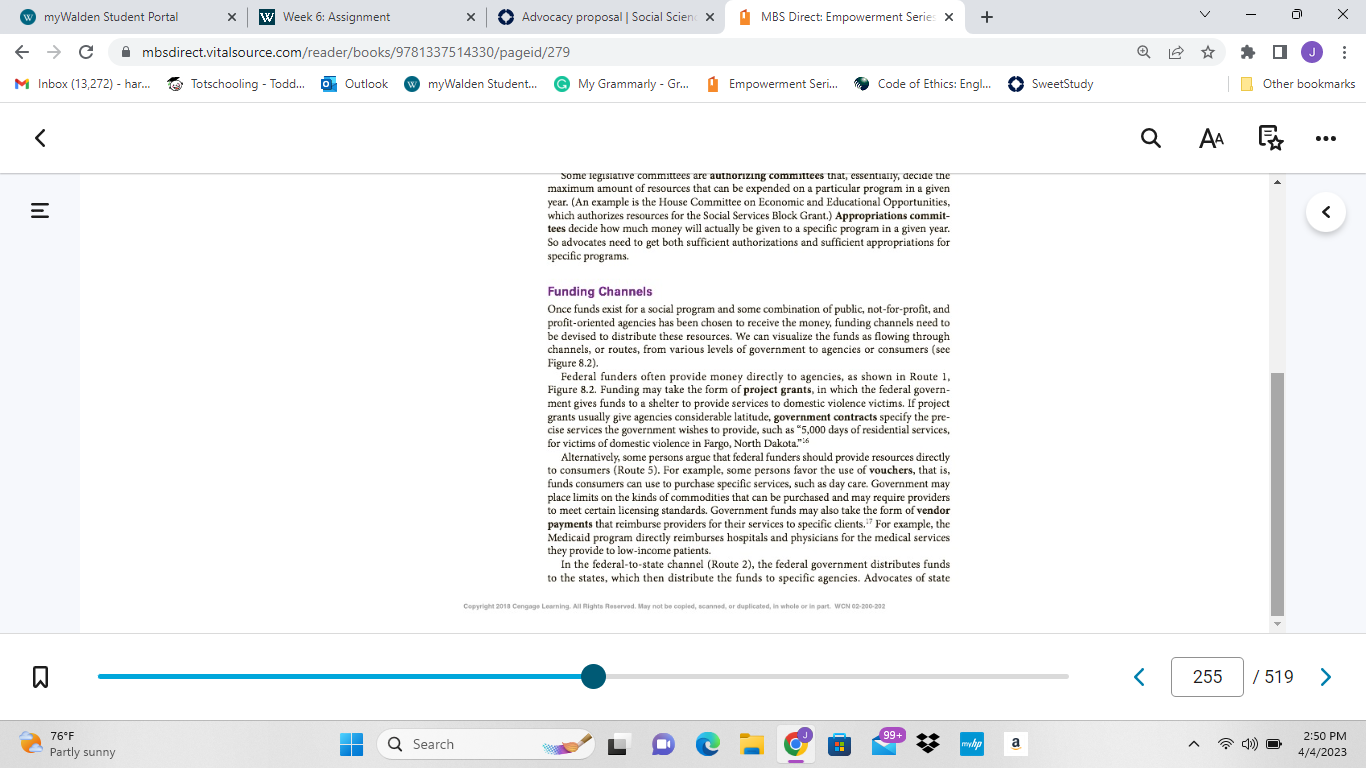Click the page number field showing 255
The image size is (1366, 768).
tap(1207, 677)
